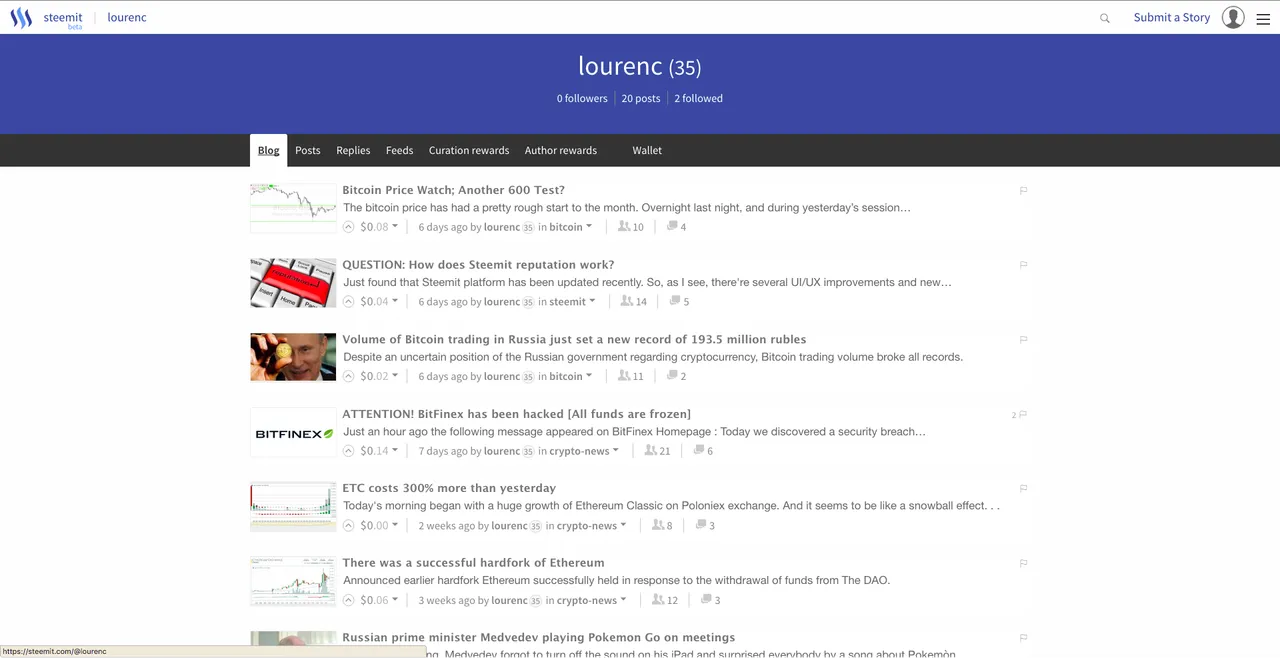Flag the ETC costs 300% post

click(x=1023, y=488)
